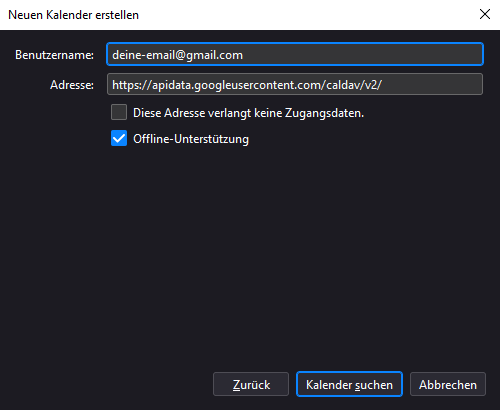Cancel with the Abbrechen button
500x410 pixels.
click(x=448, y=384)
